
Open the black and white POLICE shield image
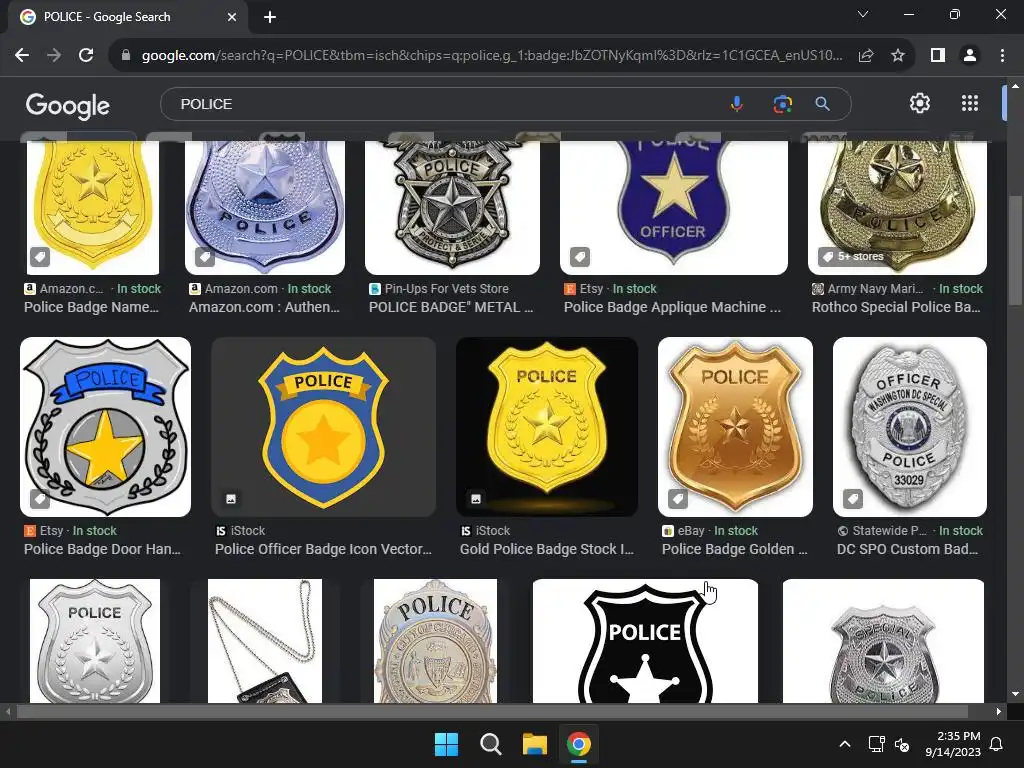[645, 641]
